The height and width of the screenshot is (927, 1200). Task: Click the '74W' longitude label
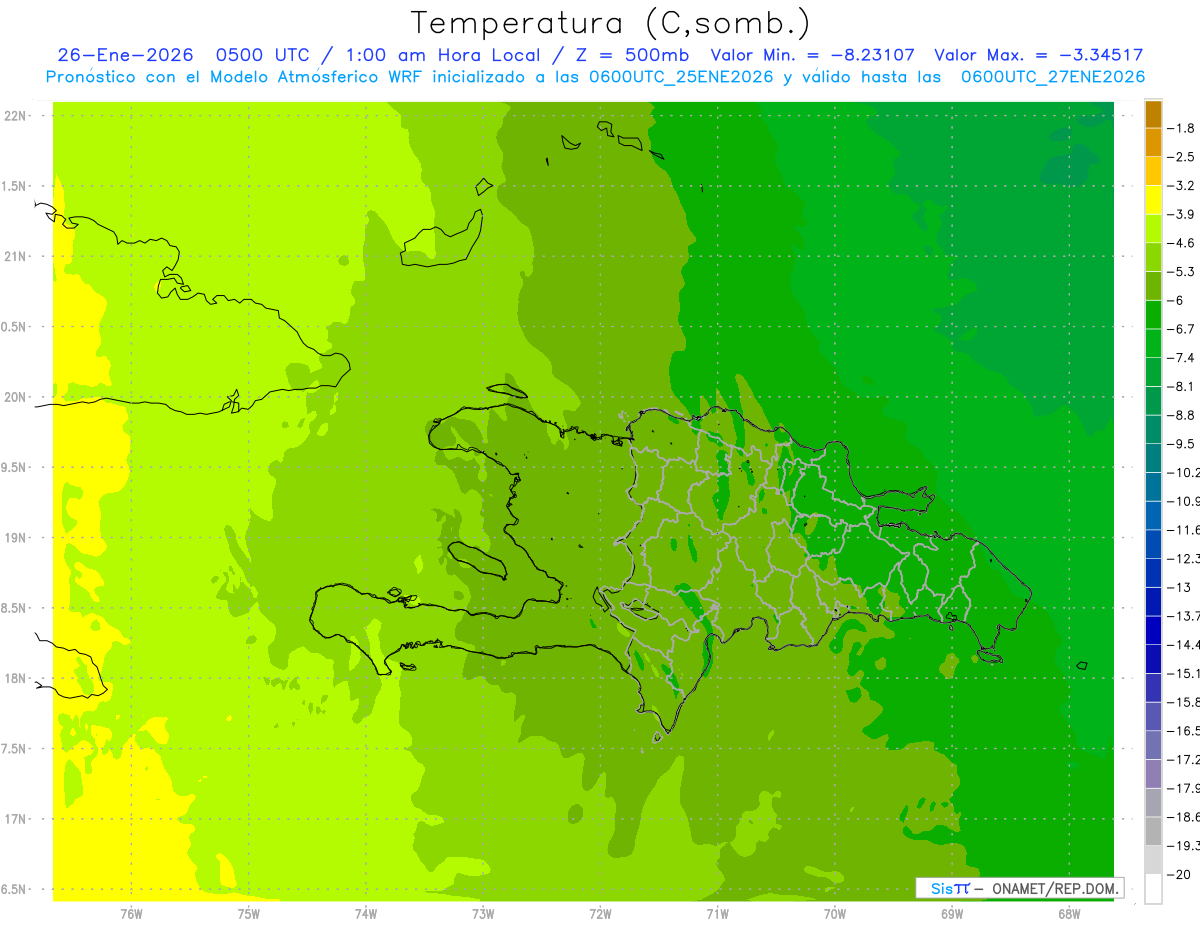[x=366, y=913]
